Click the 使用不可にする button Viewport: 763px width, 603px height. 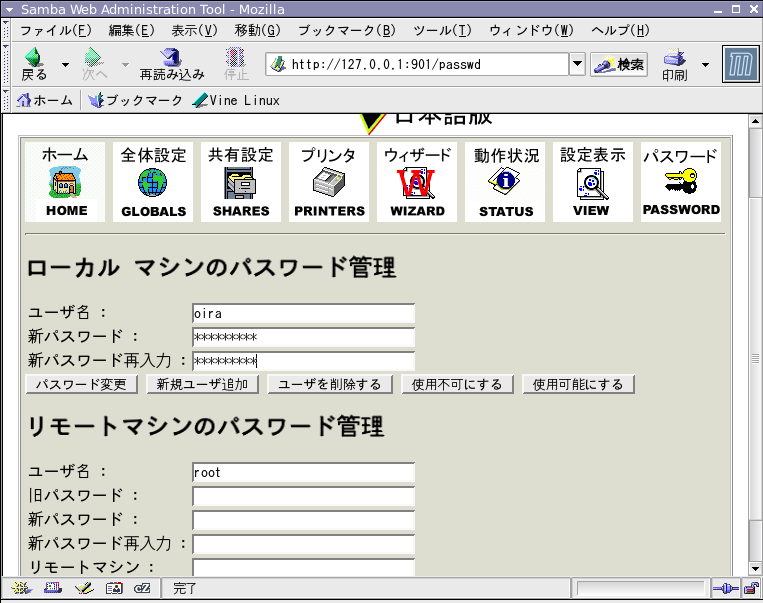tap(457, 384)
